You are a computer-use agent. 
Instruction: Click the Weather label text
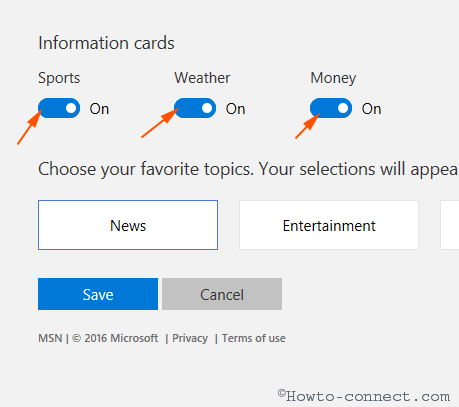[202, 78]
